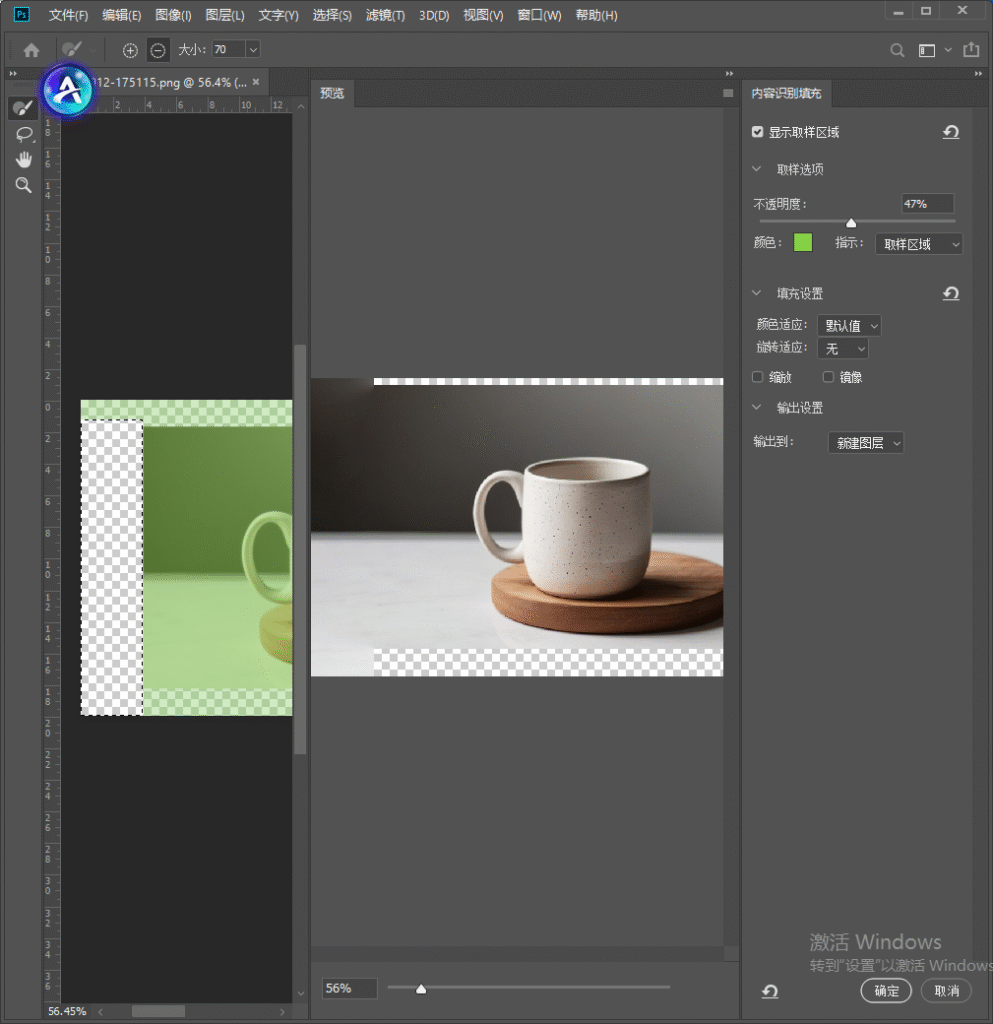Toggle the 显示取样区域 checkbox
This screenshot has width=993, height=1024.
pos(757,132)
